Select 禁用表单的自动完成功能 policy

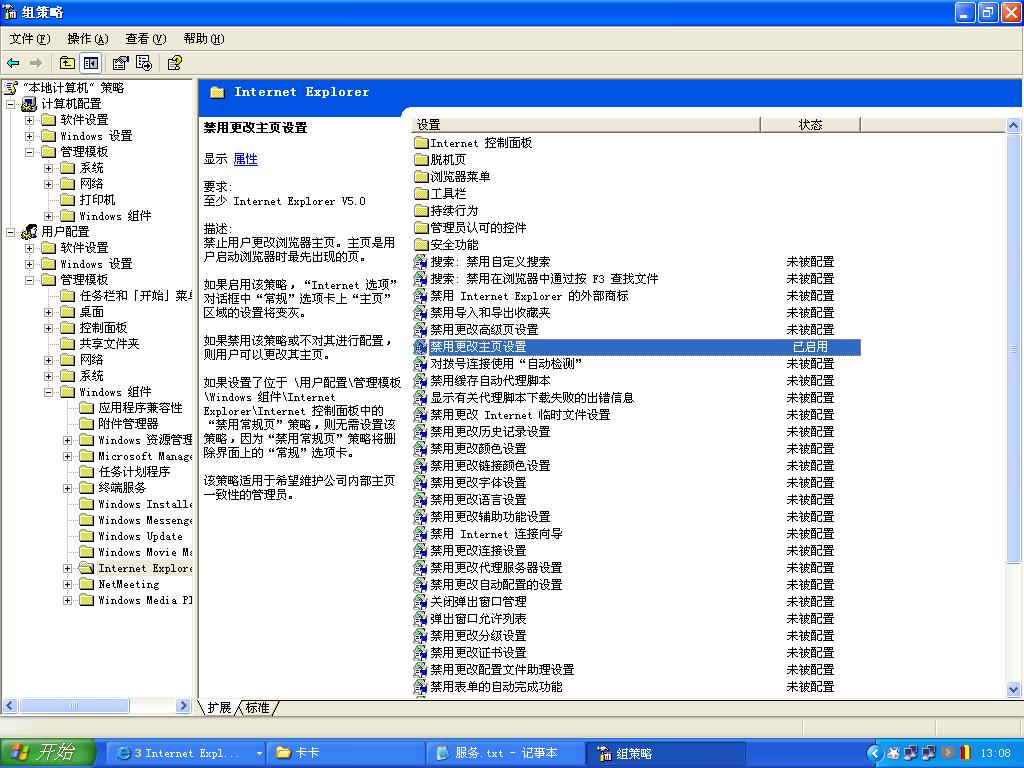(496, 686)
